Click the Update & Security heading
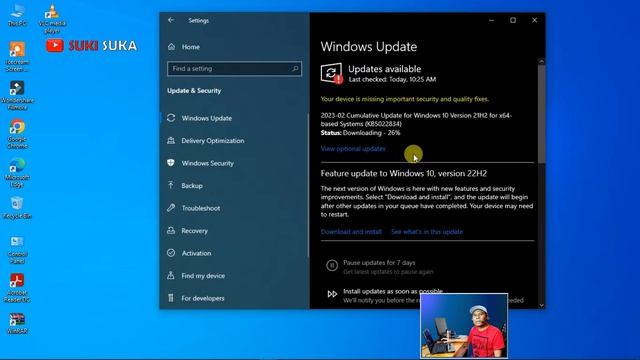The width and height of the screenshot is (640, 360). 194,91
